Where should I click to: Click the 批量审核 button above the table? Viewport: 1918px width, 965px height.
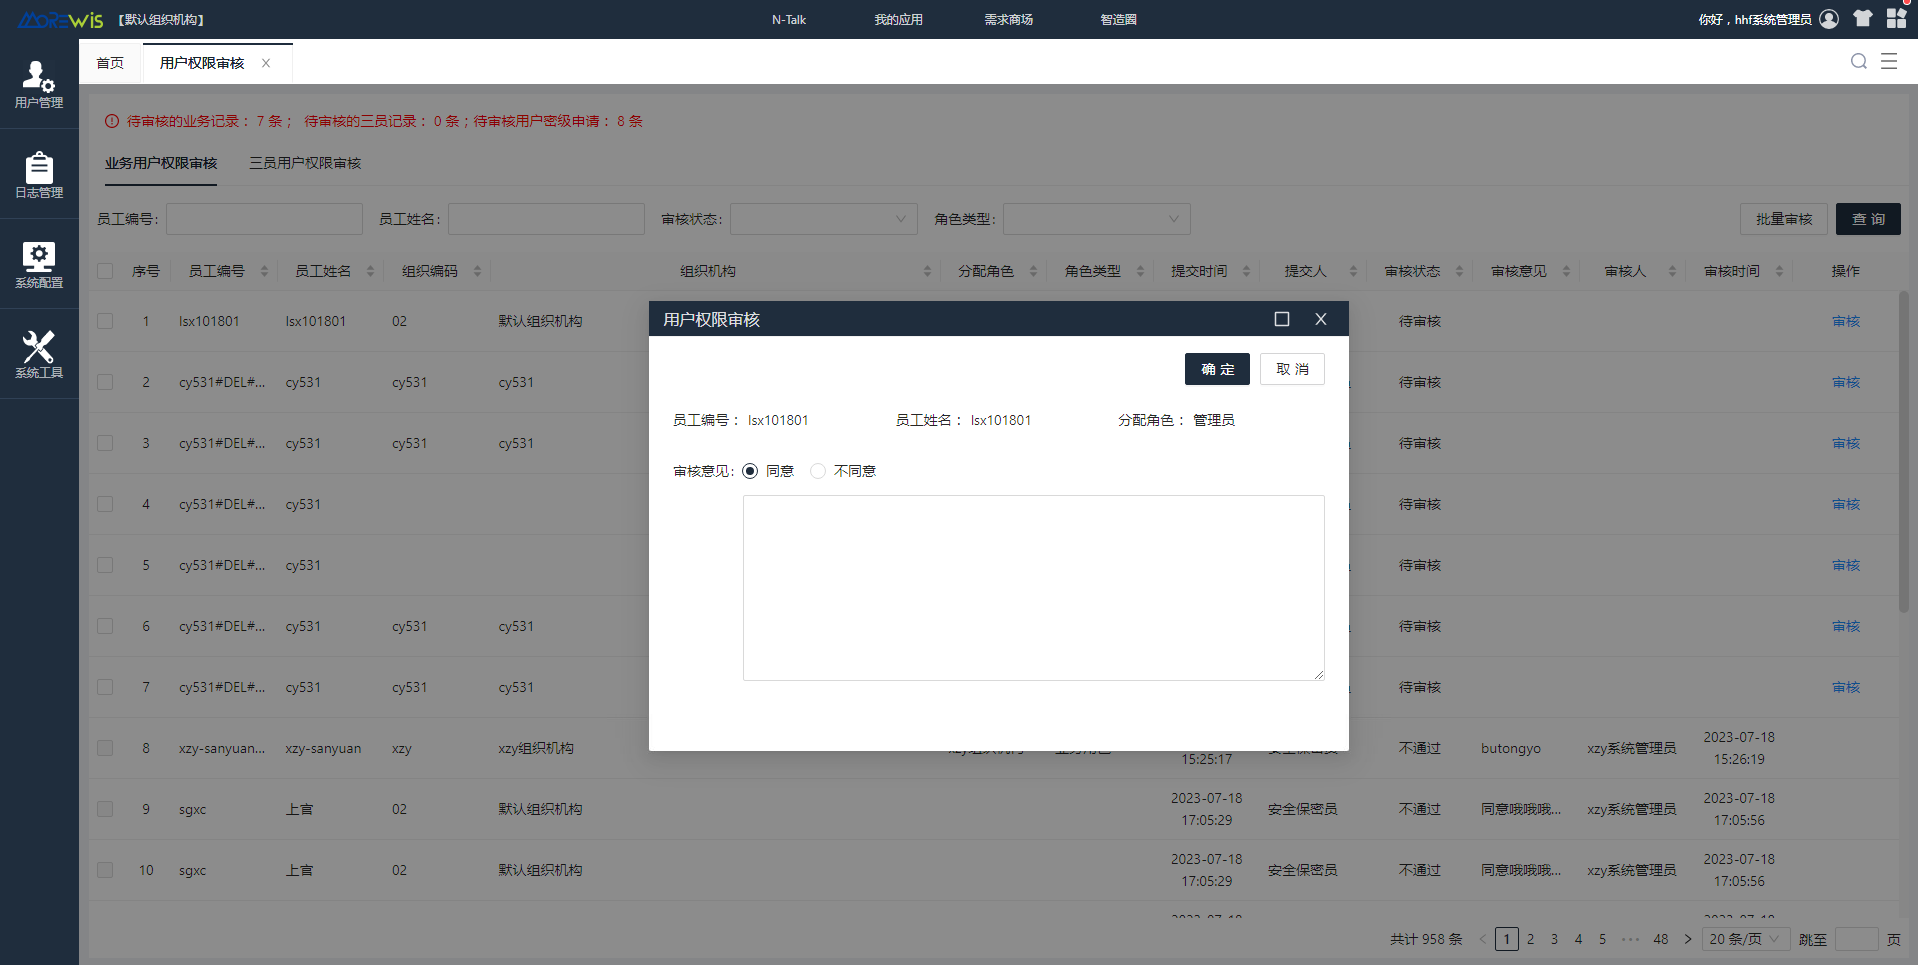1783,219
